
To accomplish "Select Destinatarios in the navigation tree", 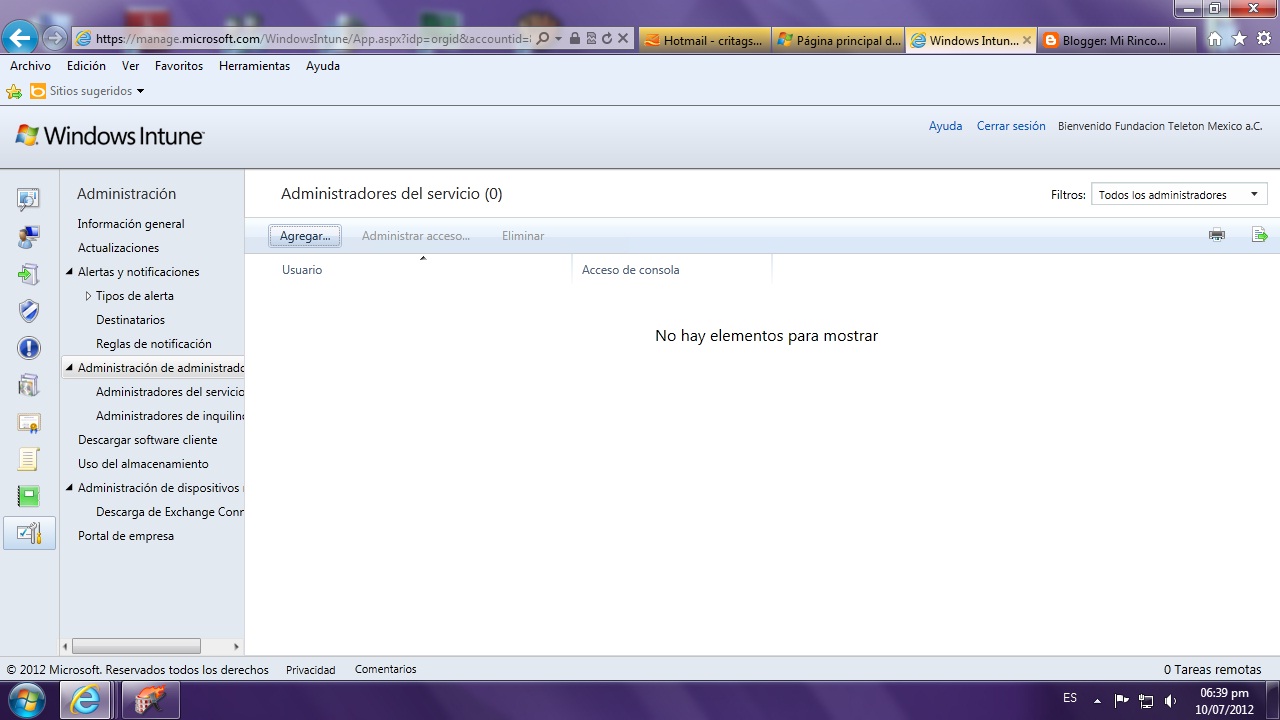I will pos(130,320).
